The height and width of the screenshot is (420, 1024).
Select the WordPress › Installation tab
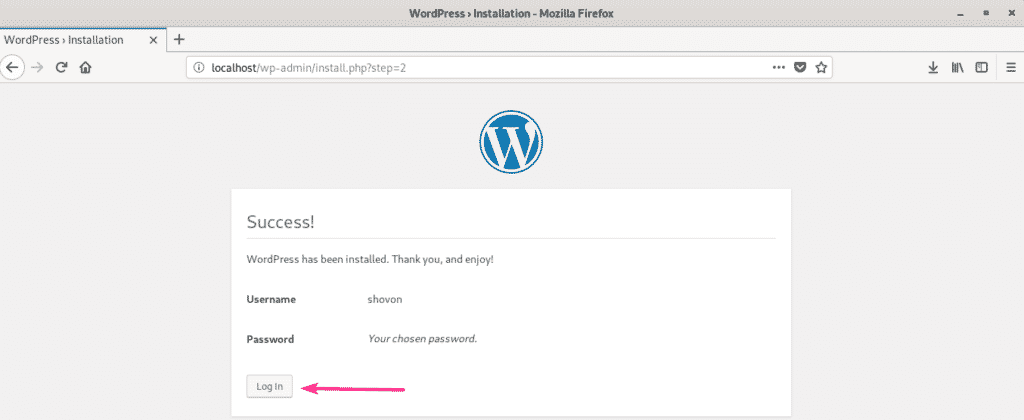[65, 40]
